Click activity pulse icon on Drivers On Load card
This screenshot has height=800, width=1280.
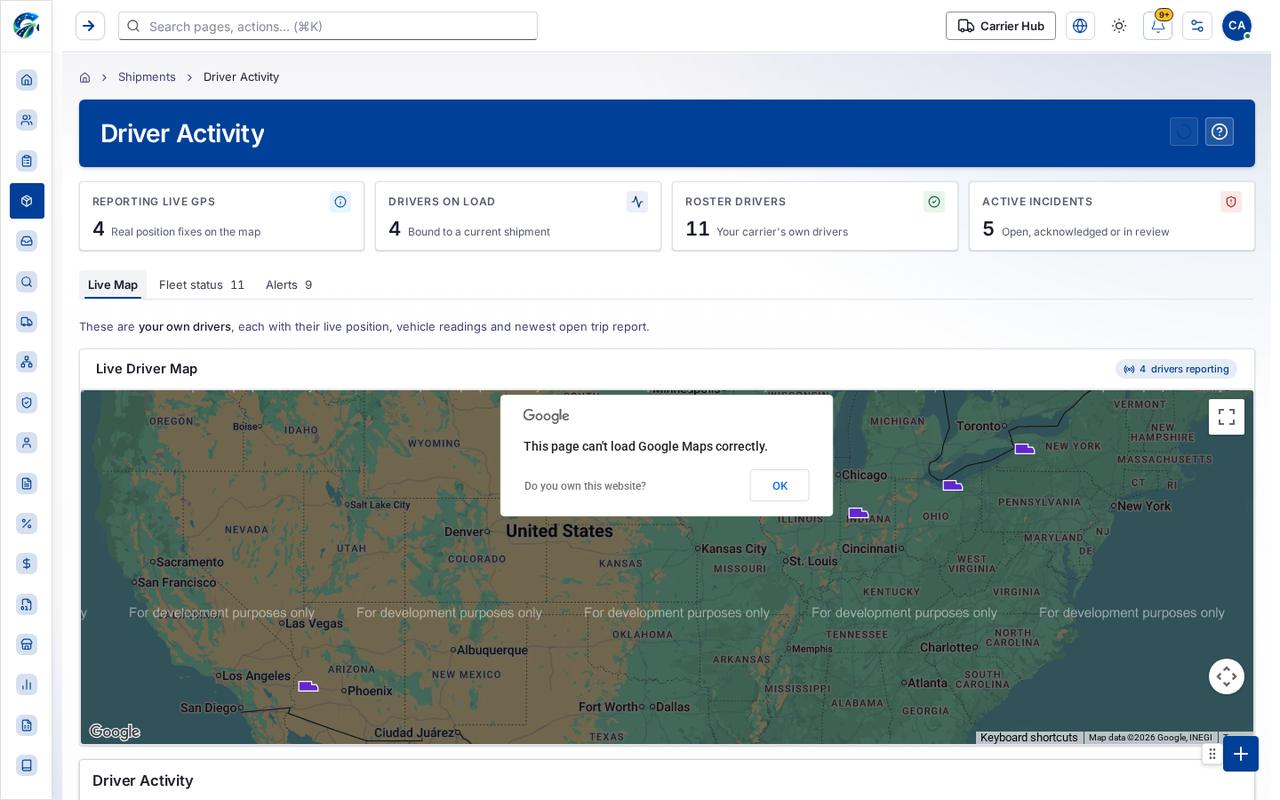click(637, 202)
